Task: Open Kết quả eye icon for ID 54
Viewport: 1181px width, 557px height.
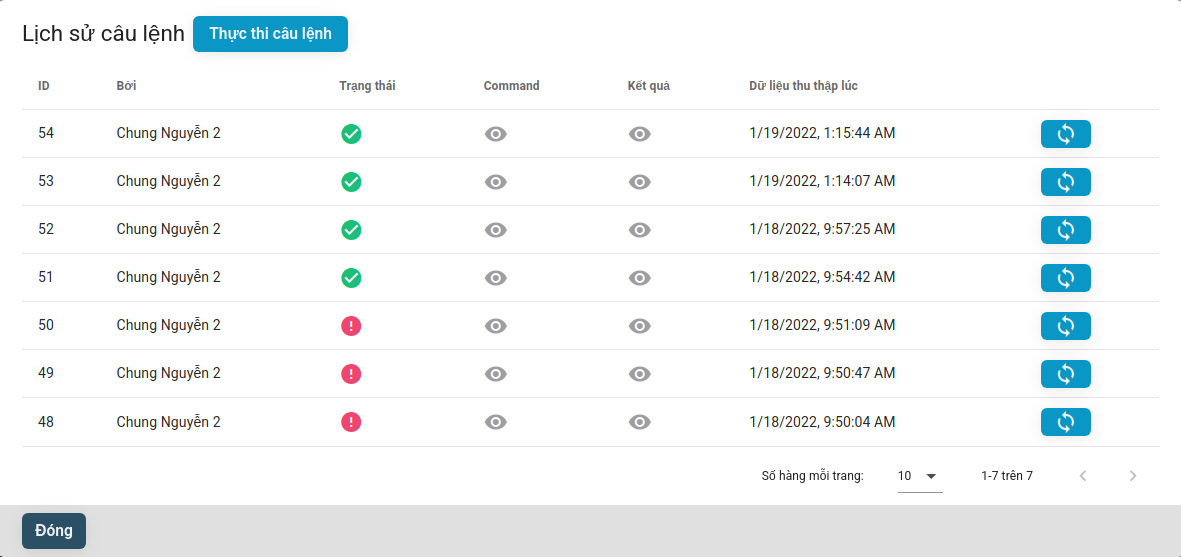Action: [x=640, y=134]
